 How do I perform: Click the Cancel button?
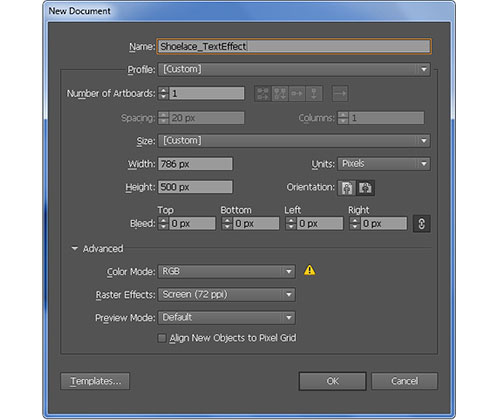point(404,381)
